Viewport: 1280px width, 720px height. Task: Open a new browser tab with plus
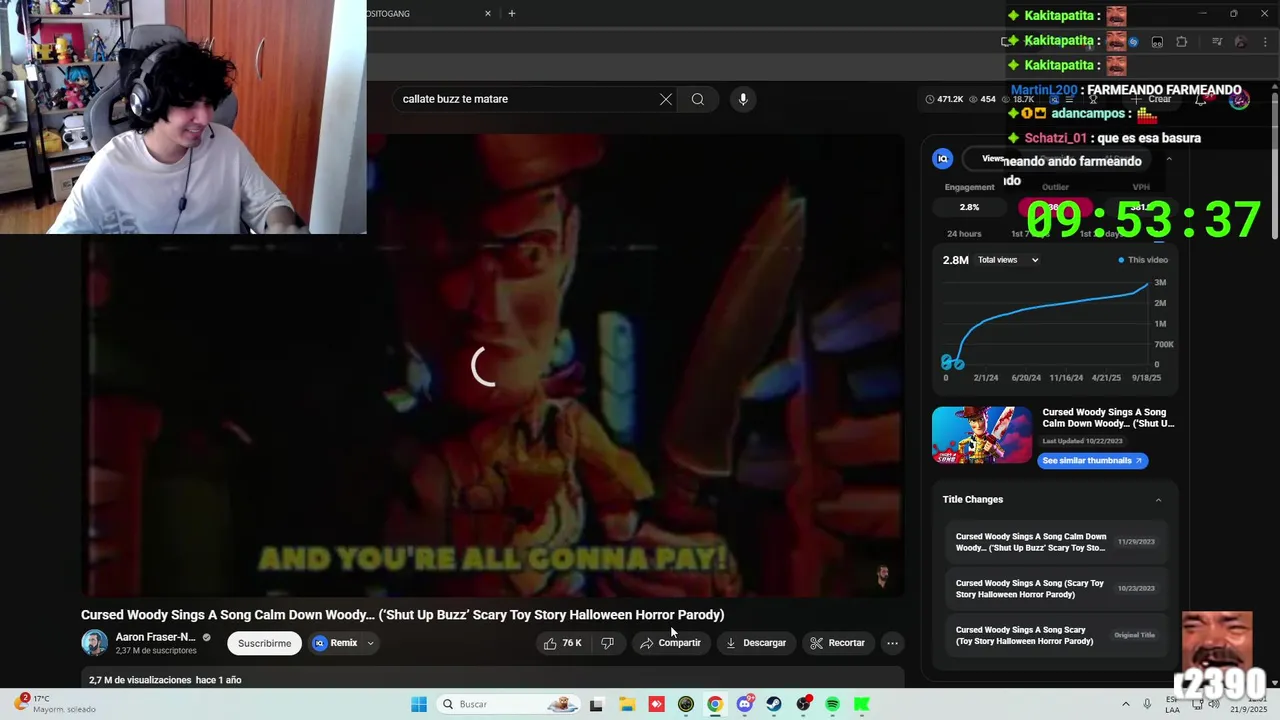pos(512,14)
